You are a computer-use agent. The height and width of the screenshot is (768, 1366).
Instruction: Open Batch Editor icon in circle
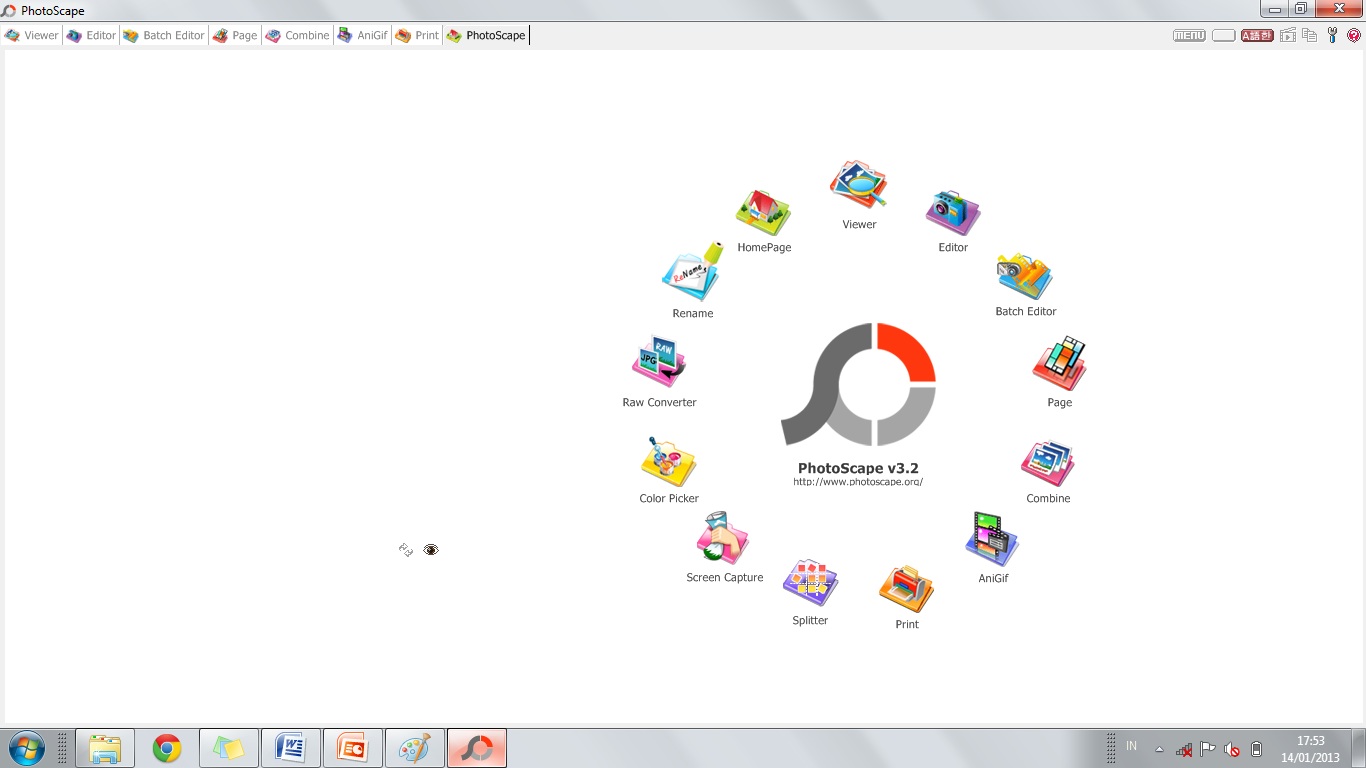pos(1025,276)
